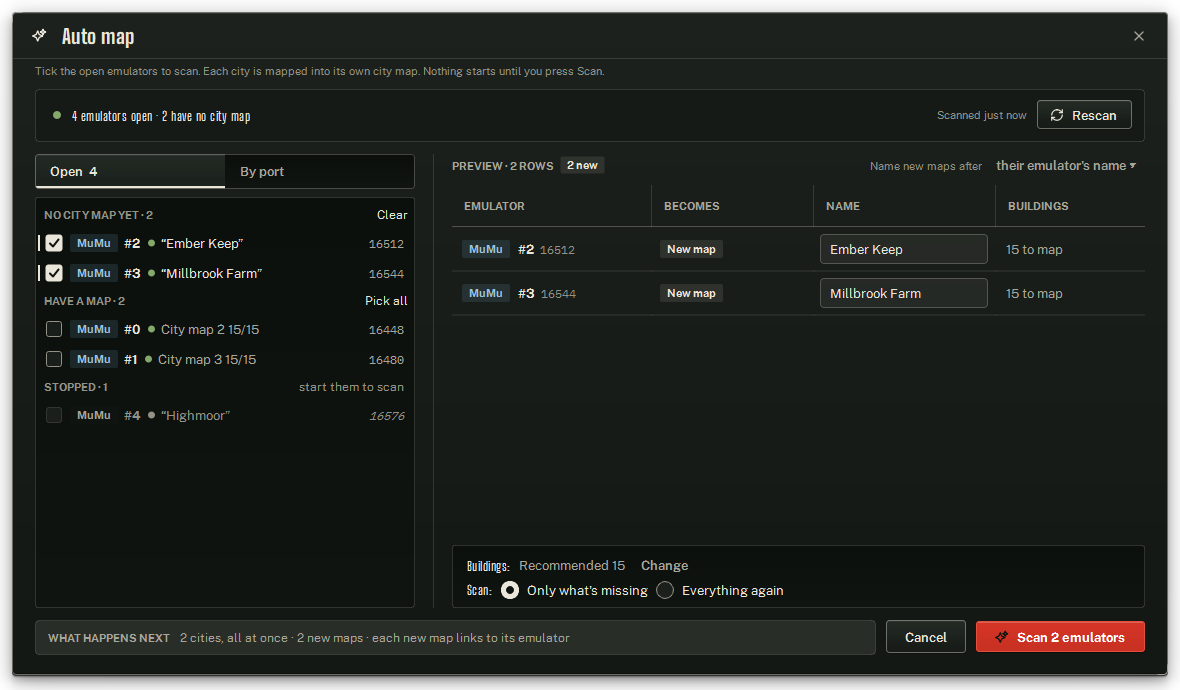Uncheck the Ember Keep emulator checkbox

tap(53, 243)
